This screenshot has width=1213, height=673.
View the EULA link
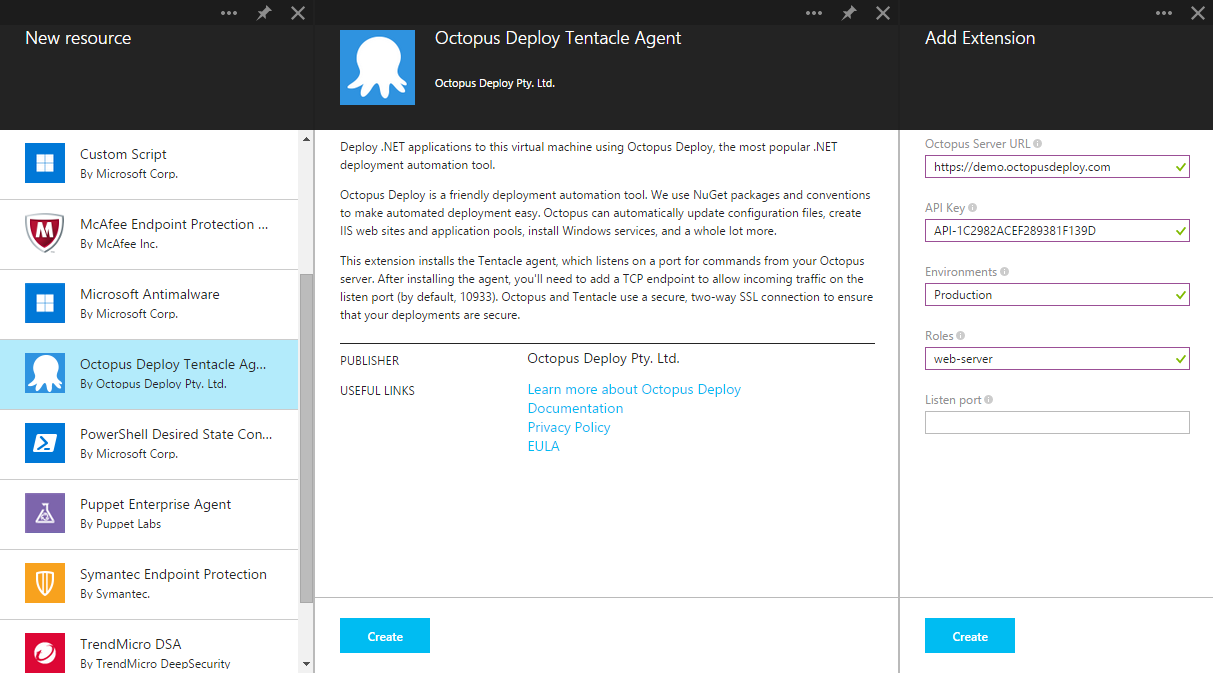[543, 446]
